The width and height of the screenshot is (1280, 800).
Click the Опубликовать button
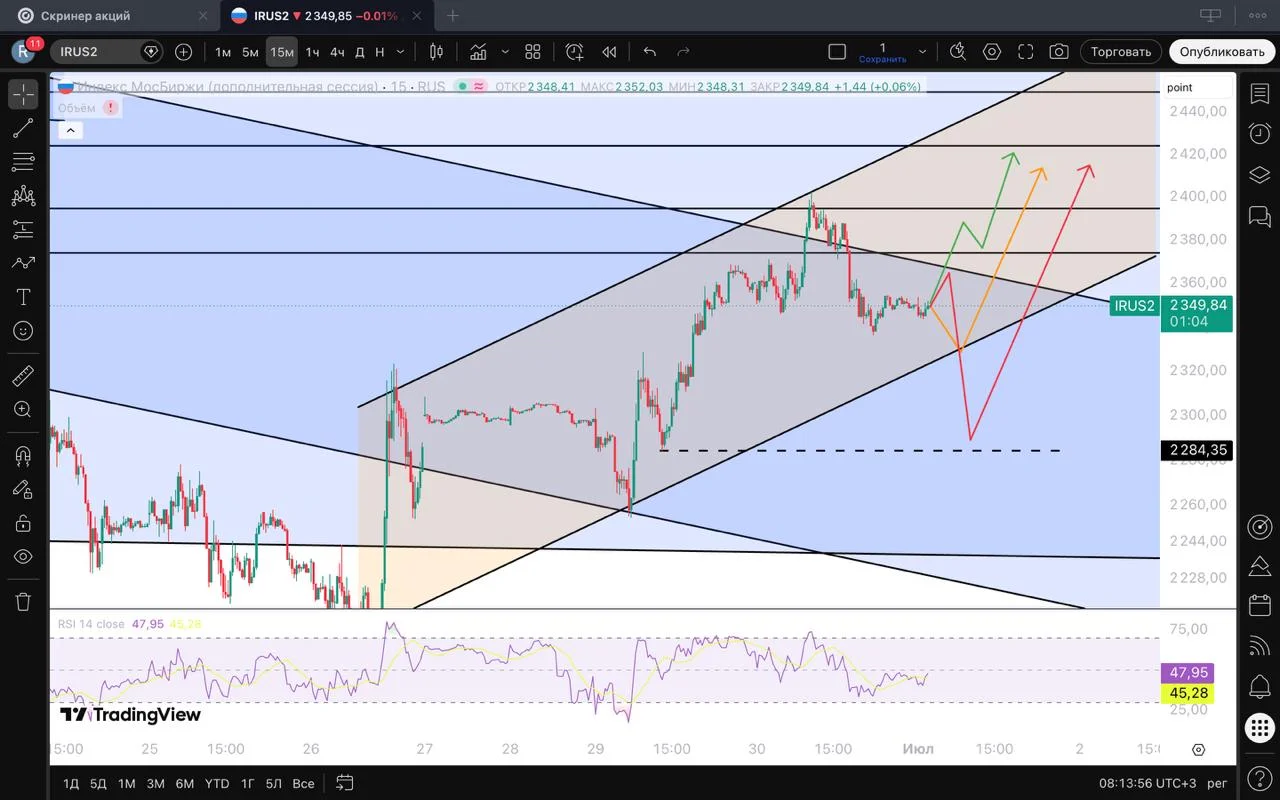click(1221, 52)
